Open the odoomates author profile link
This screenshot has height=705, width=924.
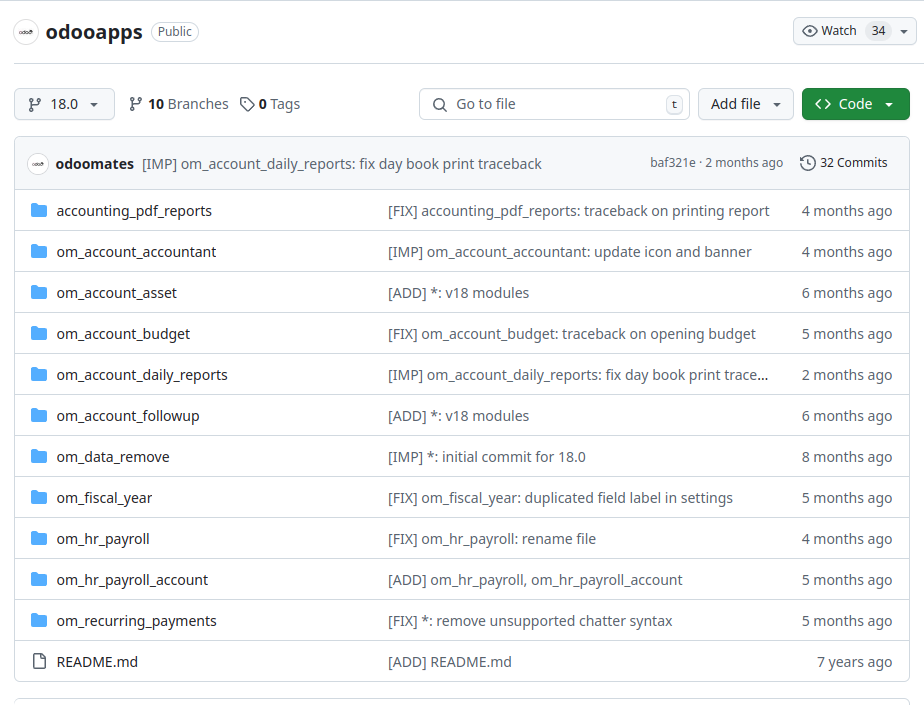point(94,164)
